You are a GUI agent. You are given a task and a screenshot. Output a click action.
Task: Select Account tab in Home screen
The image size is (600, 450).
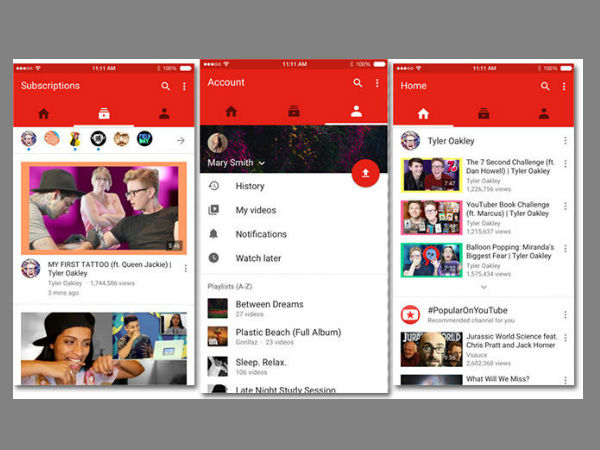tap(544, 114)
